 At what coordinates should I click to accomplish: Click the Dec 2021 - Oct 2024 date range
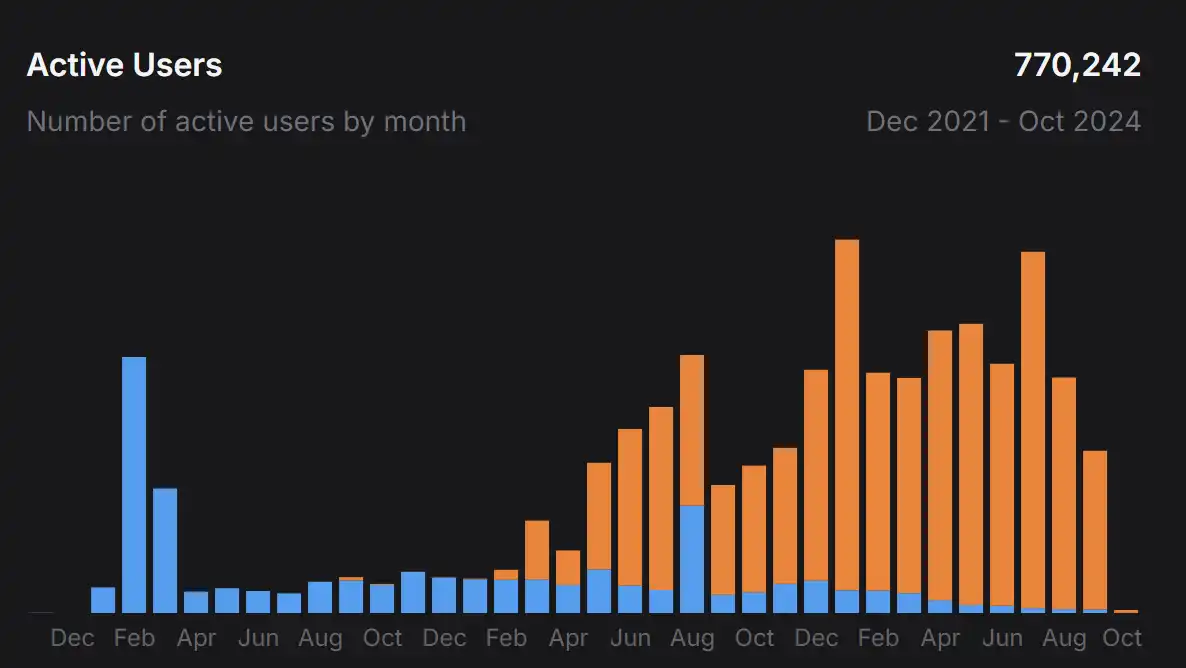coord(1003,122)
